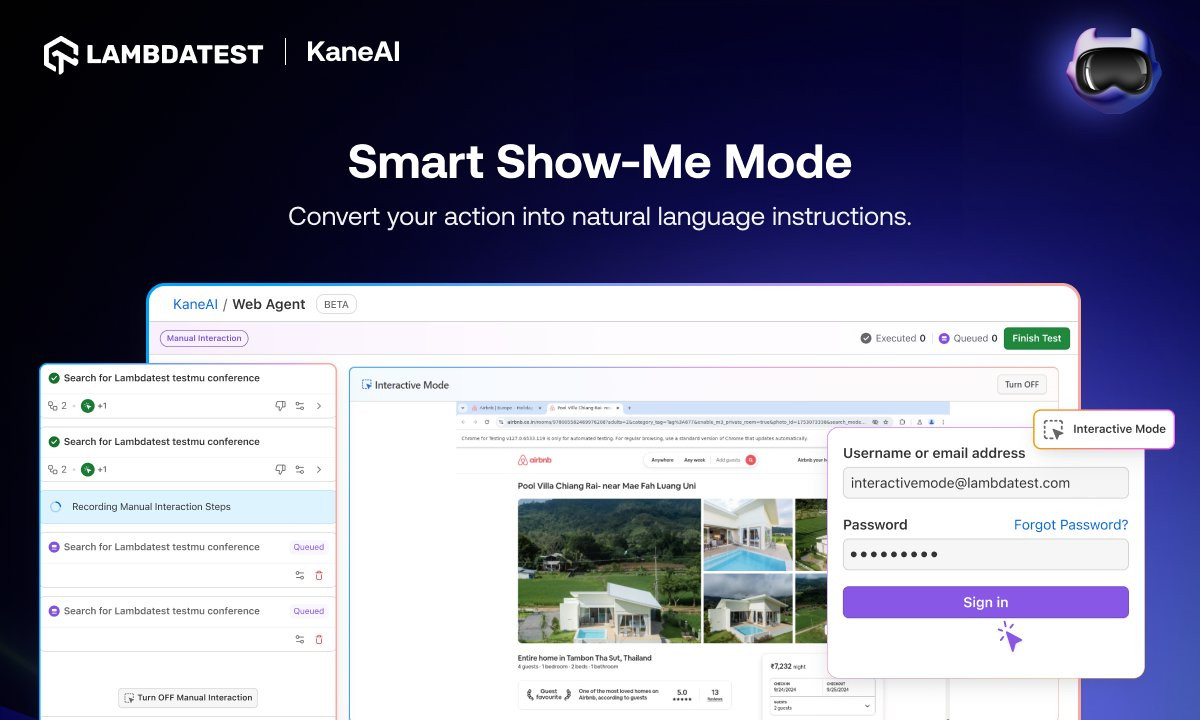
Task: Turn OFF Interactive Mode
Action: [x=1021, y=385]
